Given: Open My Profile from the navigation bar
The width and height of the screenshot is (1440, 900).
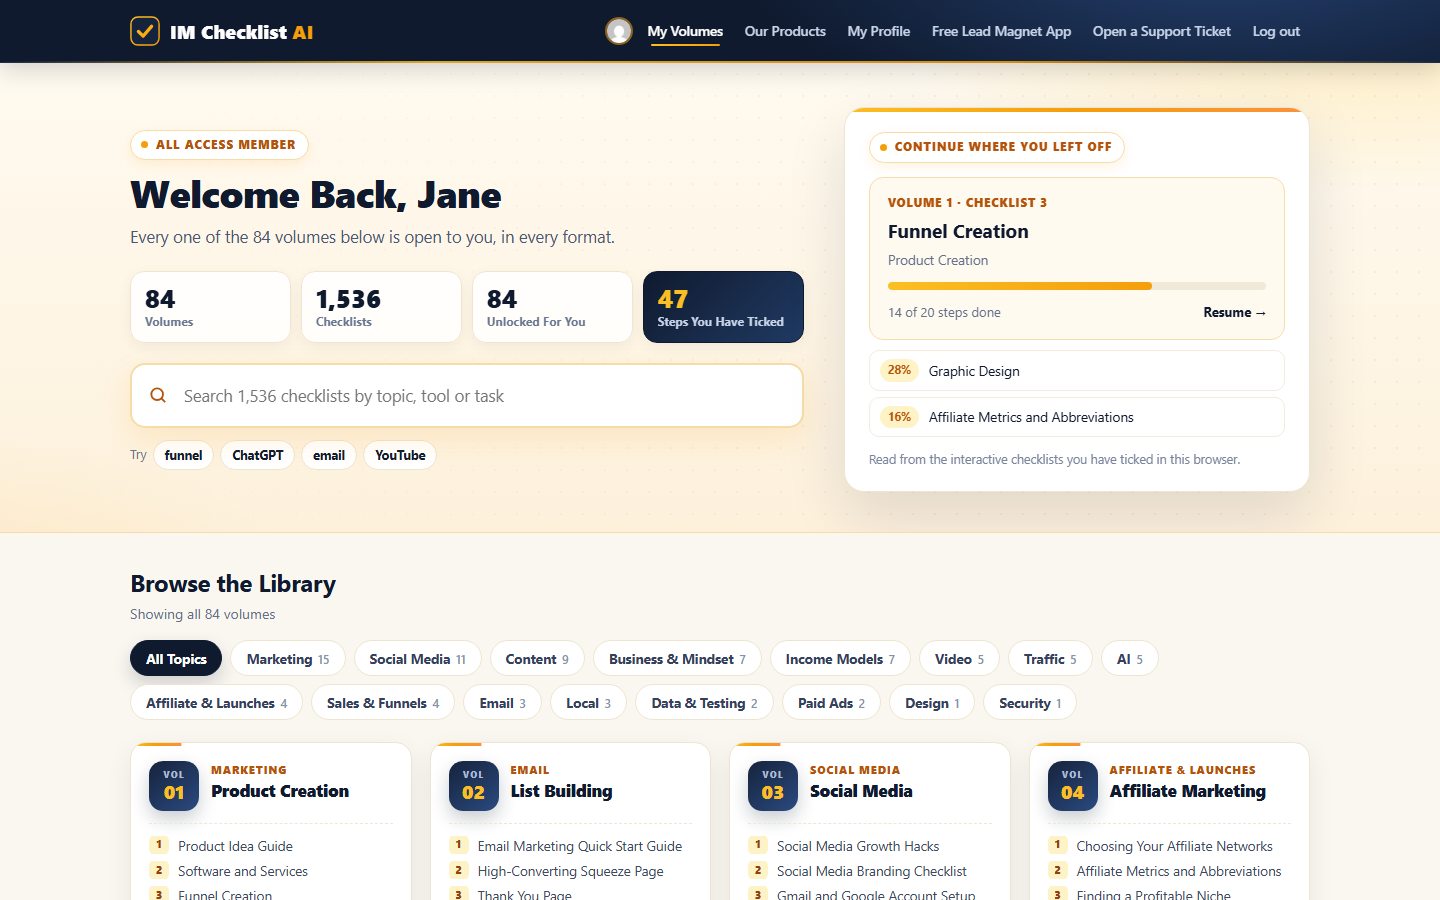Looking at the screenshot, I should (879, 31).
